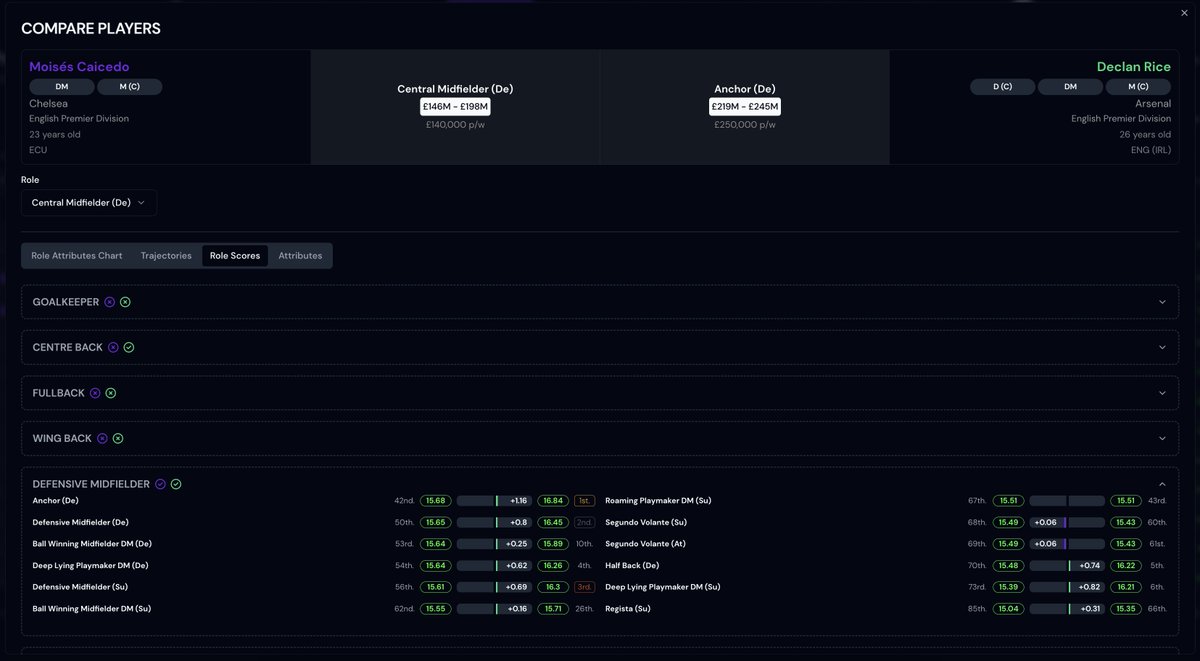Click the £146M - £198M value badge
Viewport: 1200px width, 661px height.
(x=455, y=106)
